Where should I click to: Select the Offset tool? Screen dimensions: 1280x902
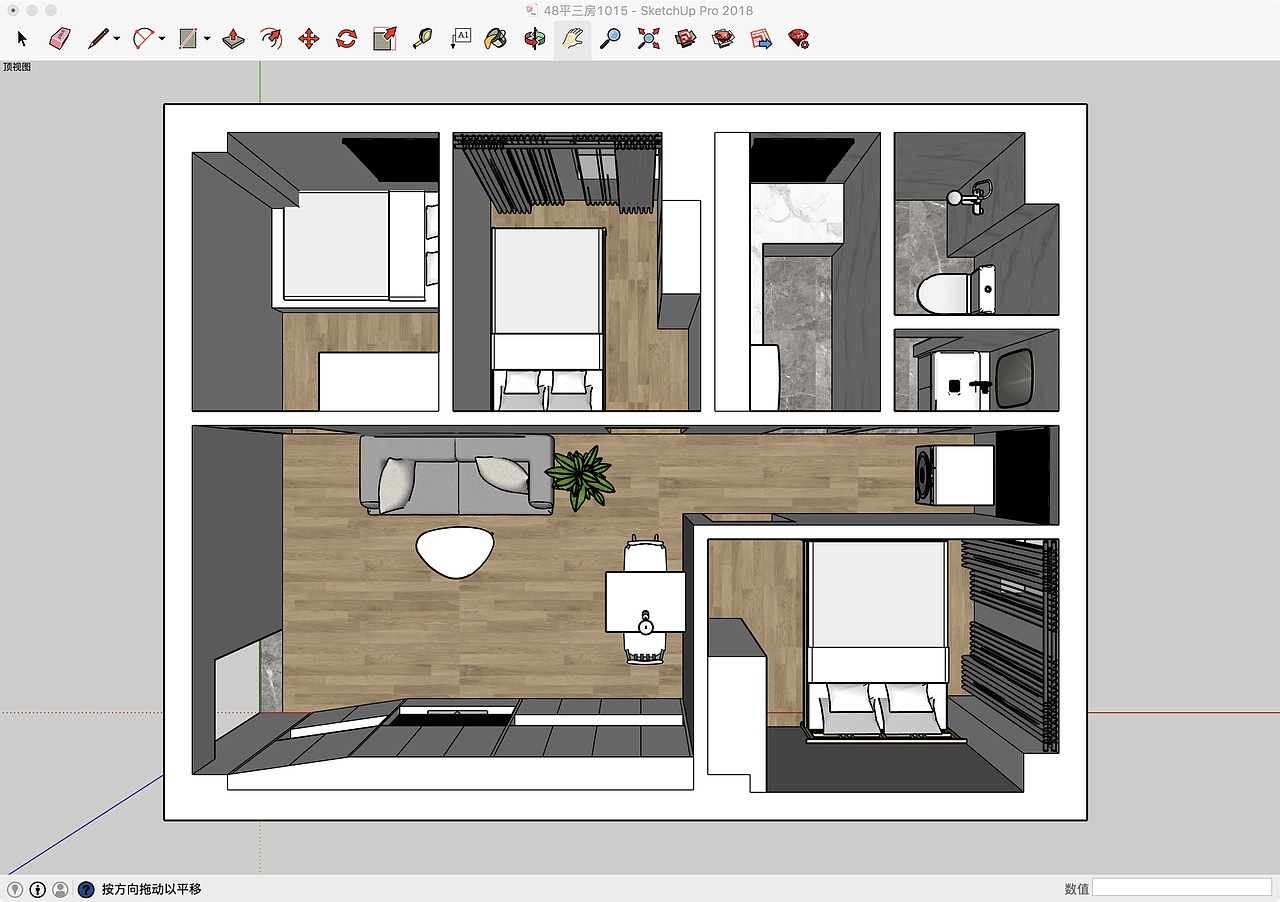coord(271,39)
